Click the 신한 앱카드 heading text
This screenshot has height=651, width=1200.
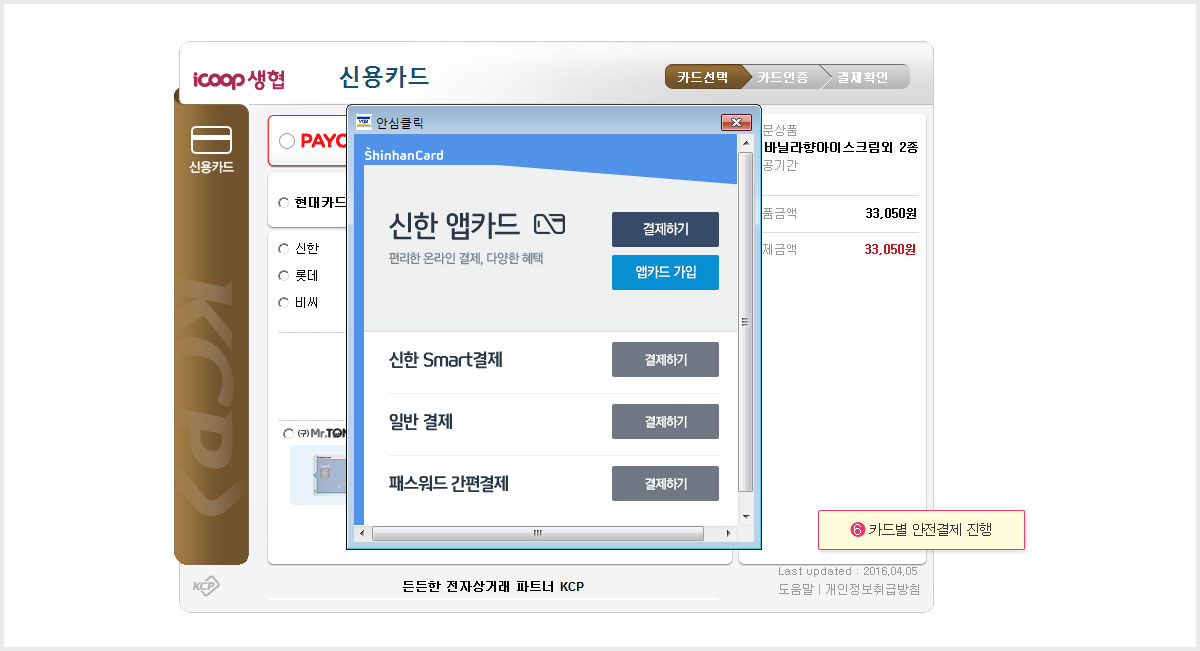coord(454,223)
